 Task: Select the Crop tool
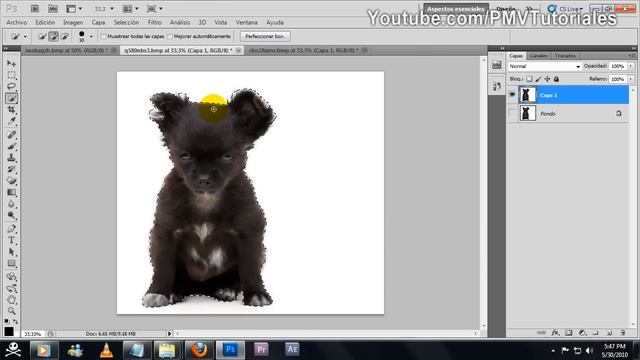tap(11, 110)
